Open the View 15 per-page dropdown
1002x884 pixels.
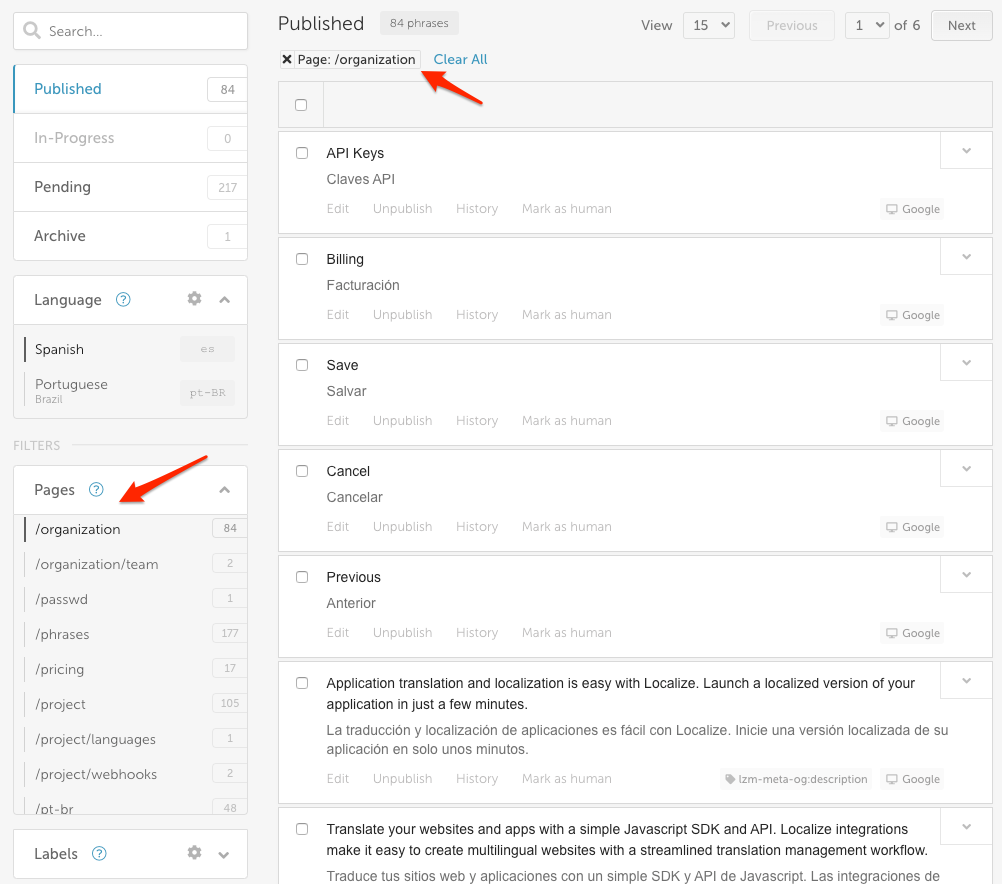(709, 26)
